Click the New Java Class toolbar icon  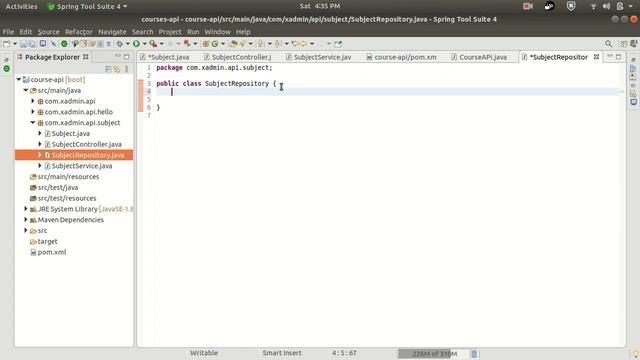pos(215,44)
